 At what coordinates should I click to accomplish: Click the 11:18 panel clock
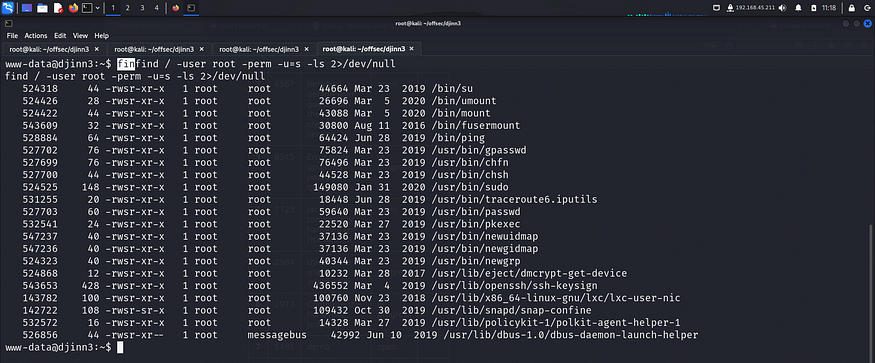[829, 8]
